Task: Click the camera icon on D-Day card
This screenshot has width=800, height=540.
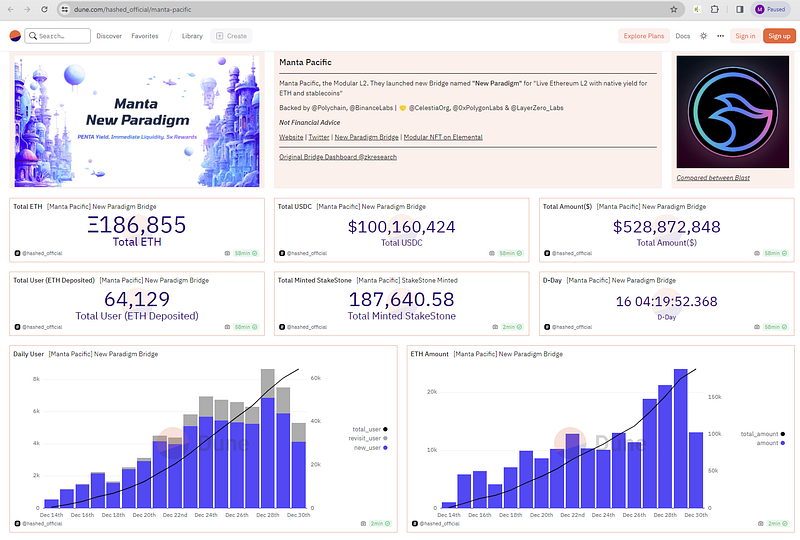Action: click(757, 327)
